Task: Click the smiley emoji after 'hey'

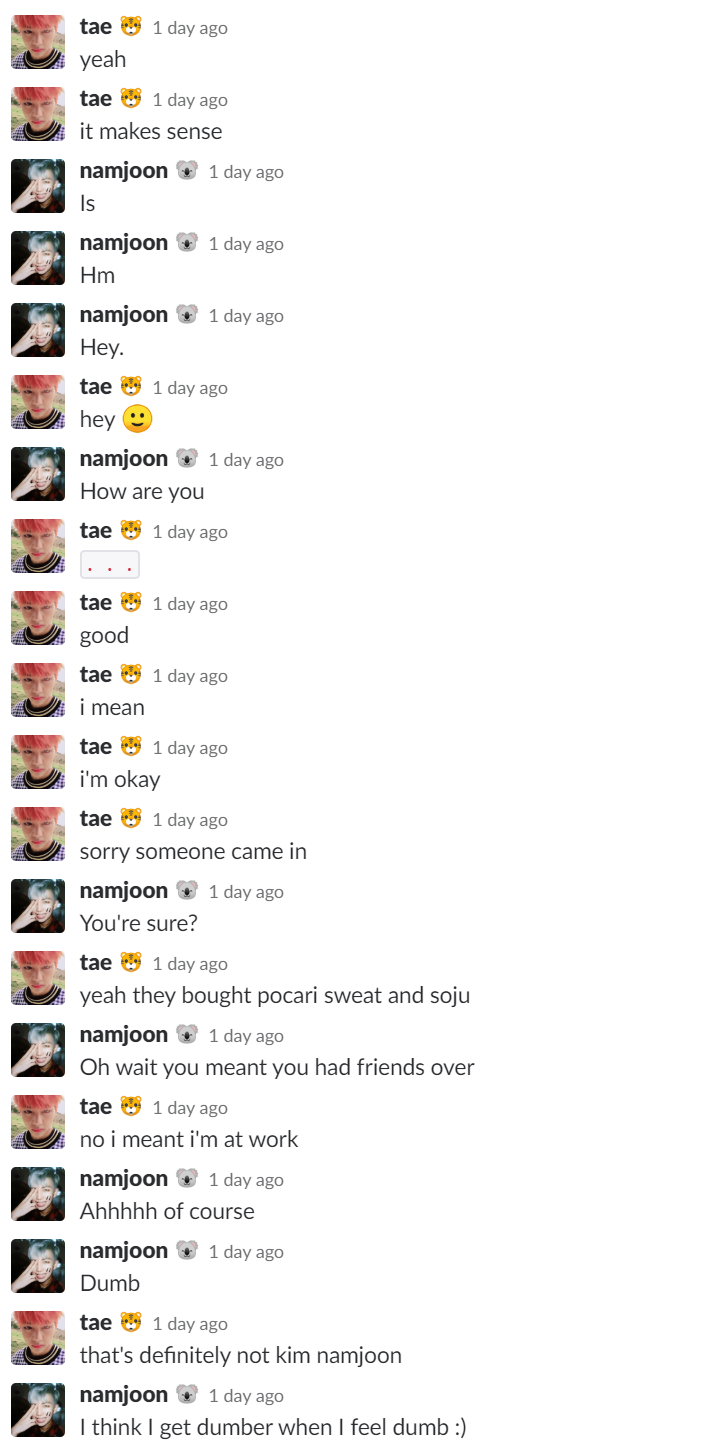Action: click(x=137, y=419)
